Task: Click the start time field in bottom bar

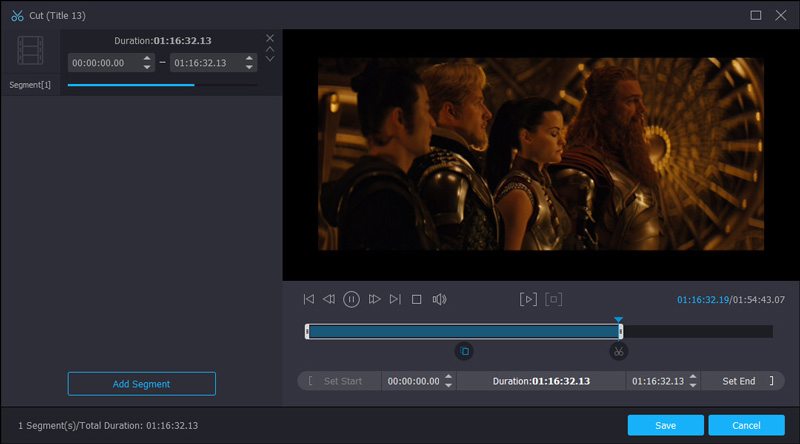Action: point(411,381)
